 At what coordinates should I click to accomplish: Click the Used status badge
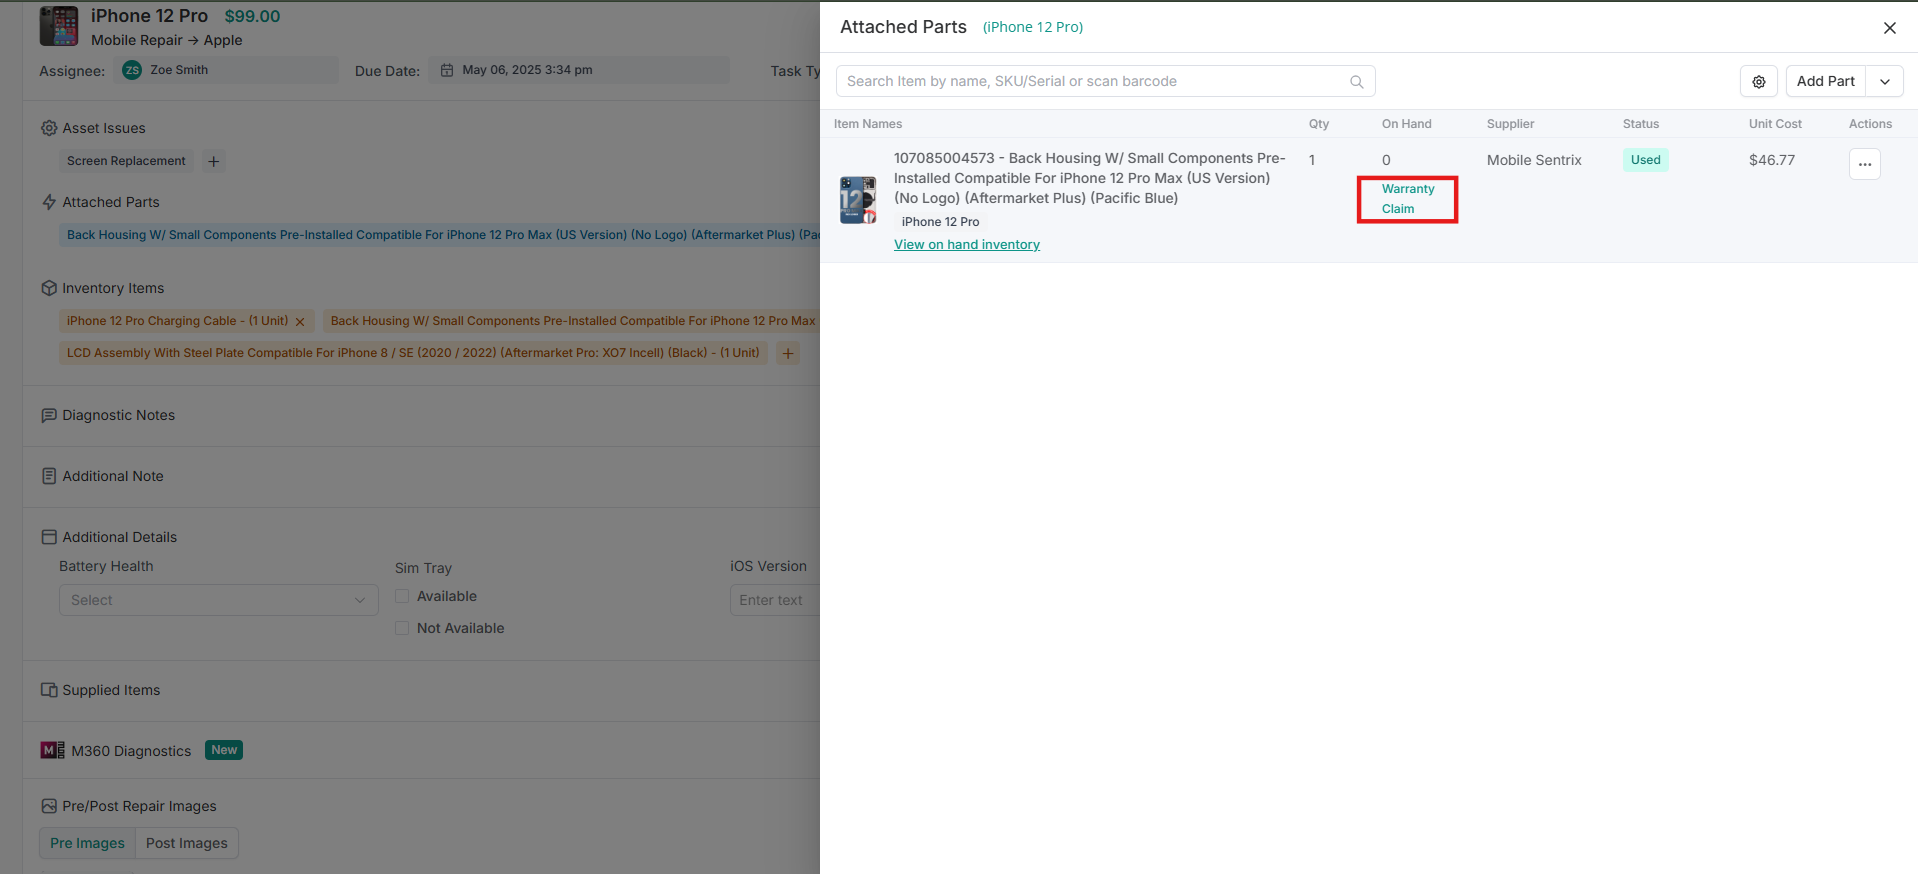tap(1645, 160)
